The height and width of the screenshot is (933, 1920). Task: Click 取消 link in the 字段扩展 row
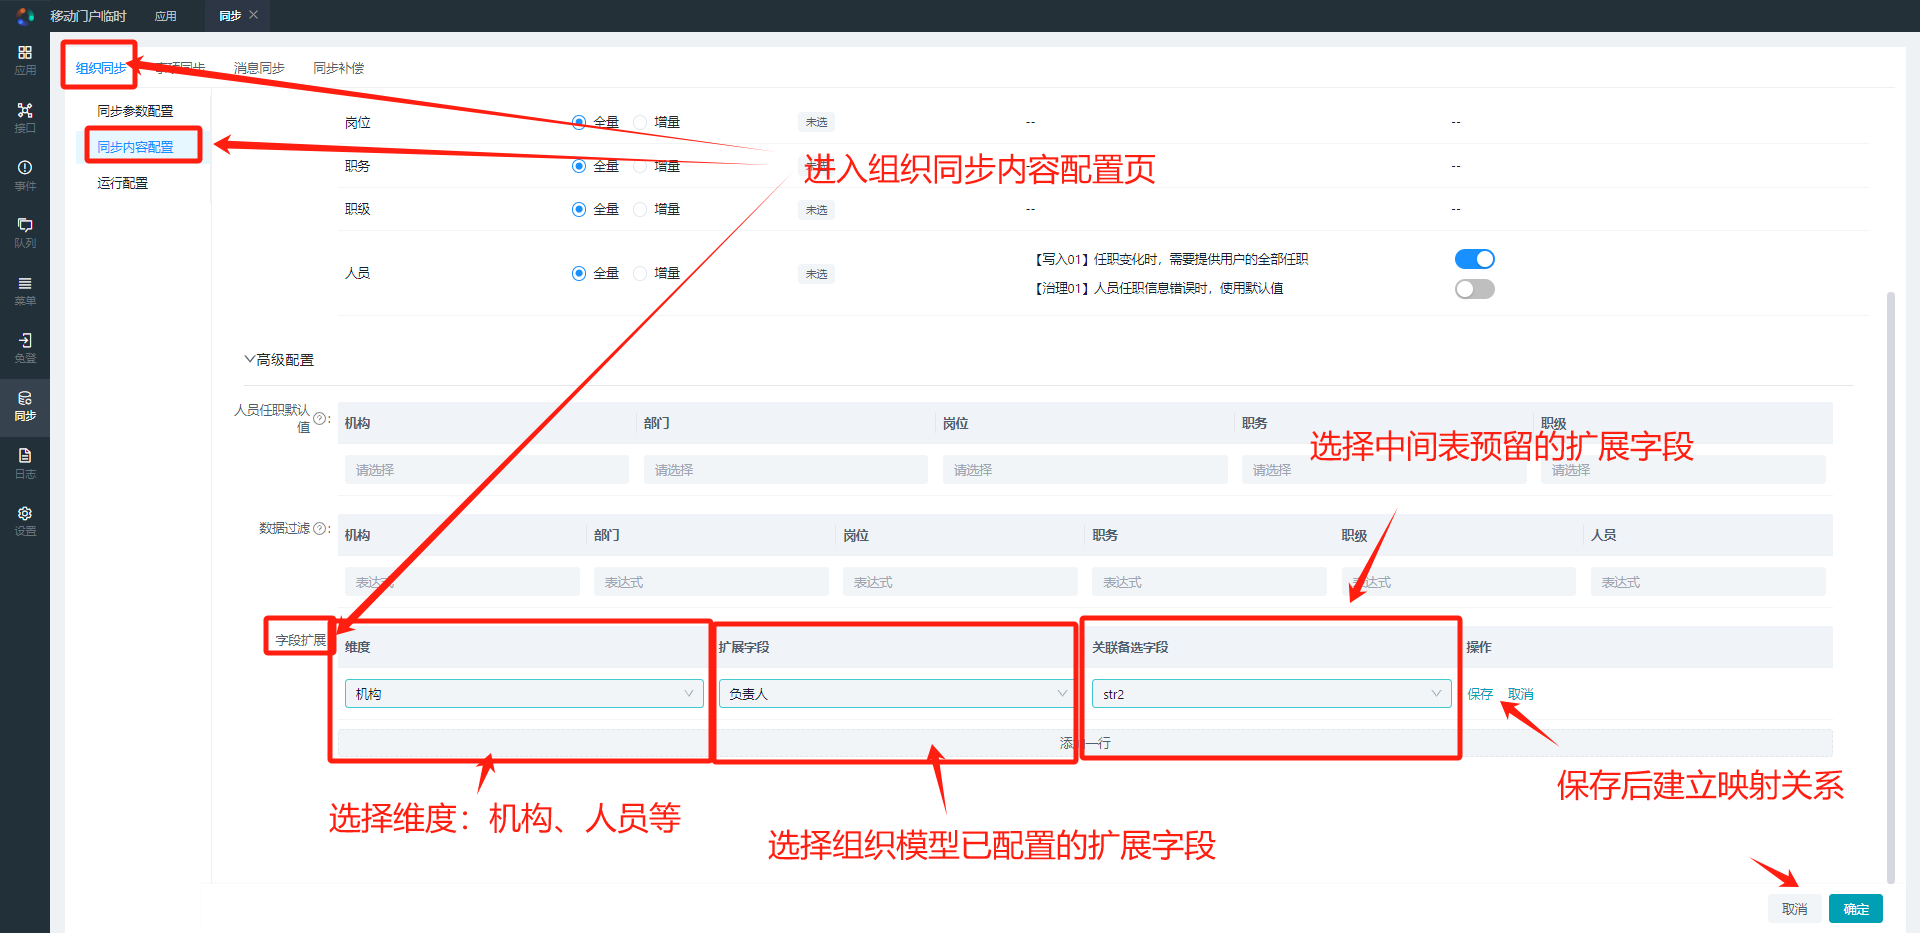(1520, 694)
